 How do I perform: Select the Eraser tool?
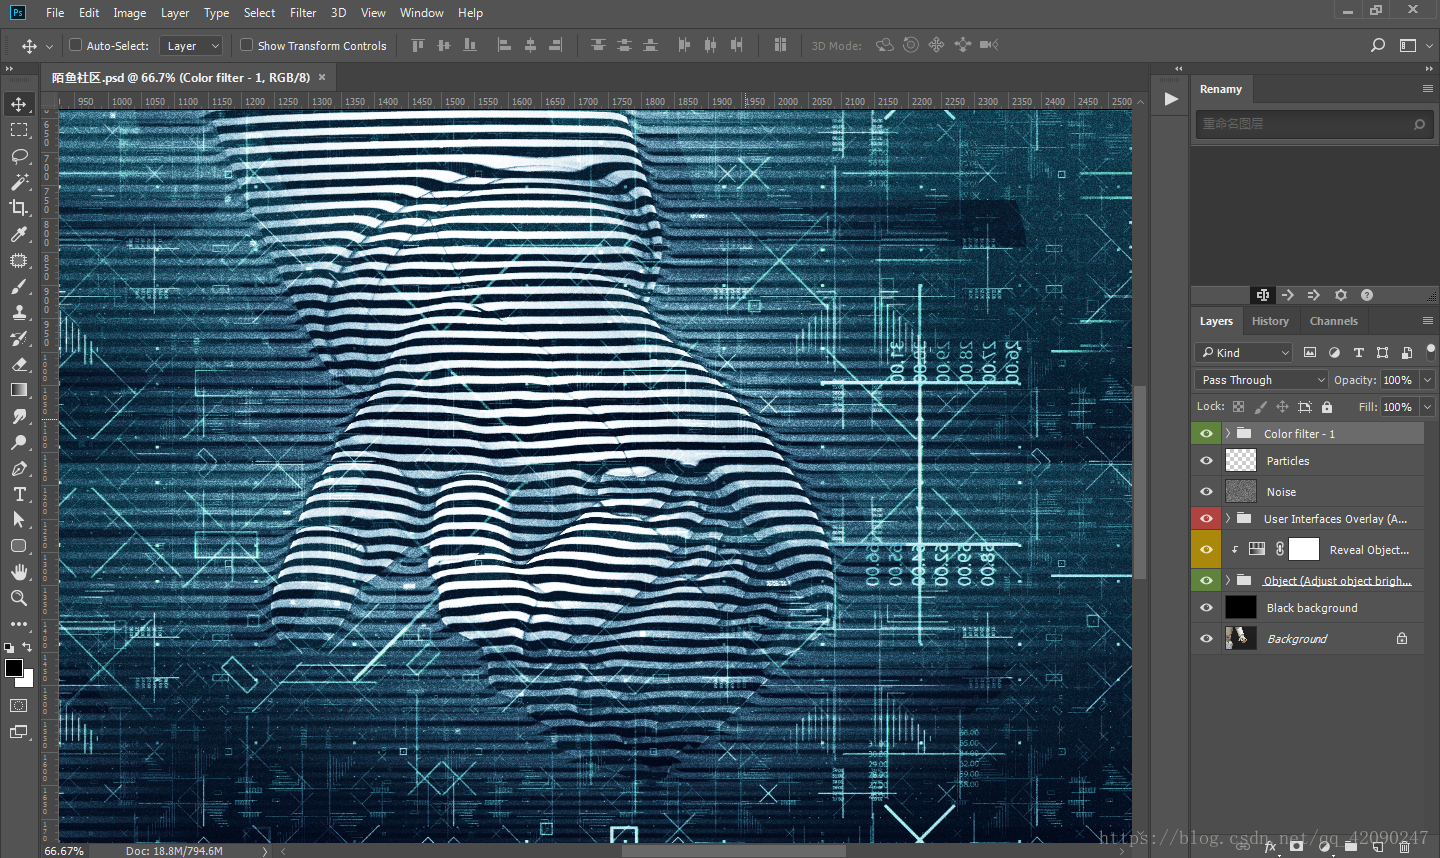tap(19, 364)
